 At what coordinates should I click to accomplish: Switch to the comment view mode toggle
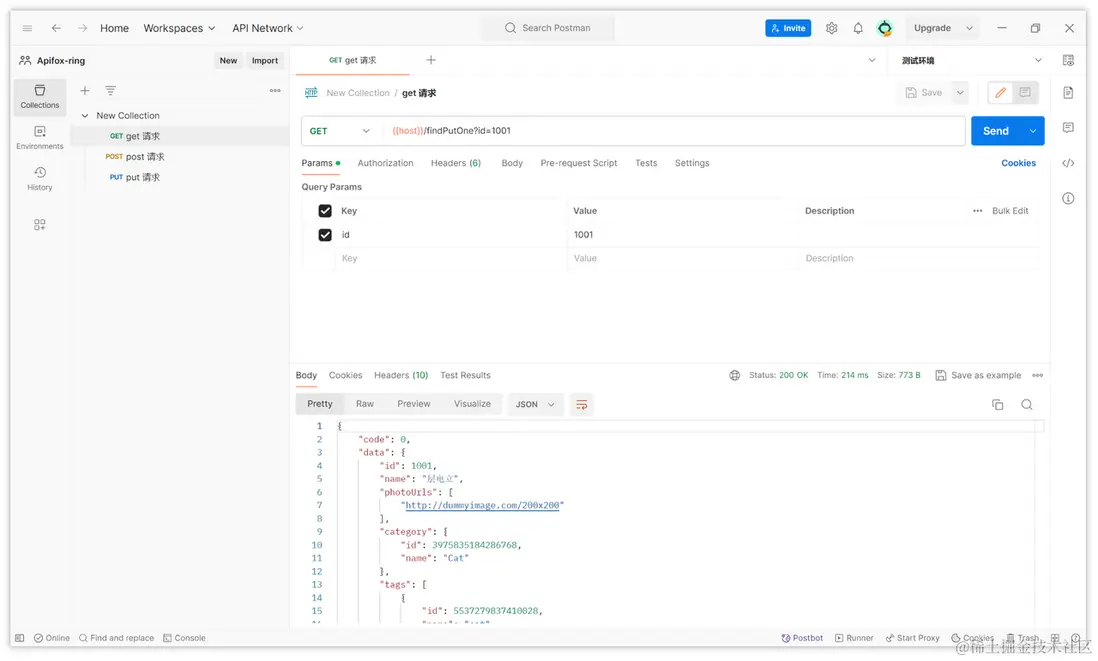[1025, 93]
